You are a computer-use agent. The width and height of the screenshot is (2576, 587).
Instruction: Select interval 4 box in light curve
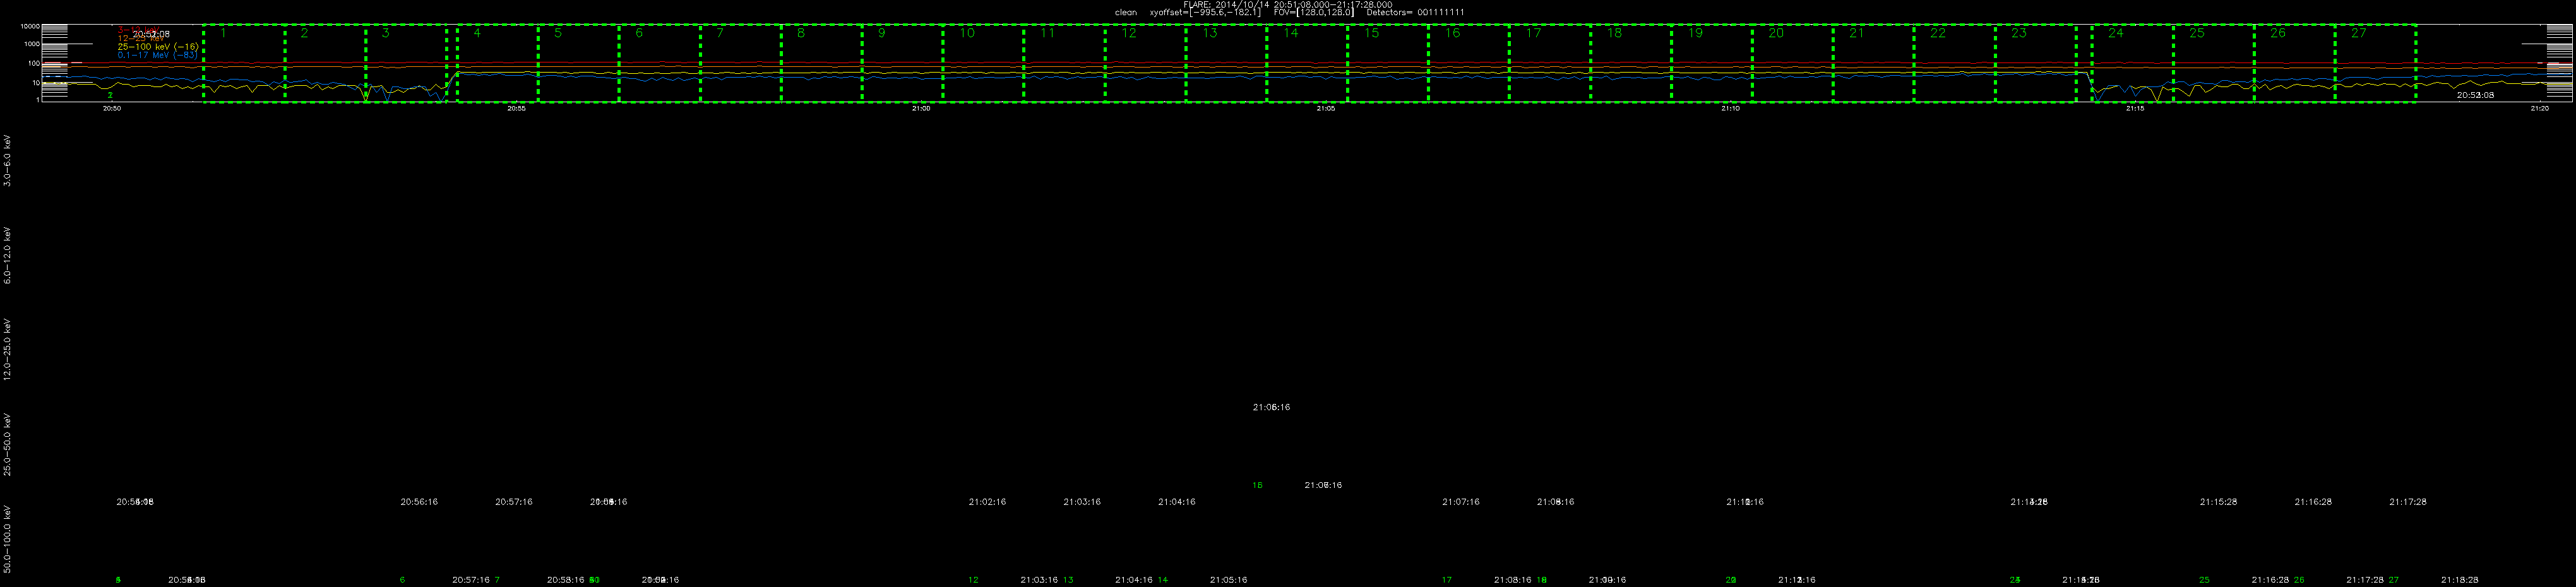click(498, 63)
